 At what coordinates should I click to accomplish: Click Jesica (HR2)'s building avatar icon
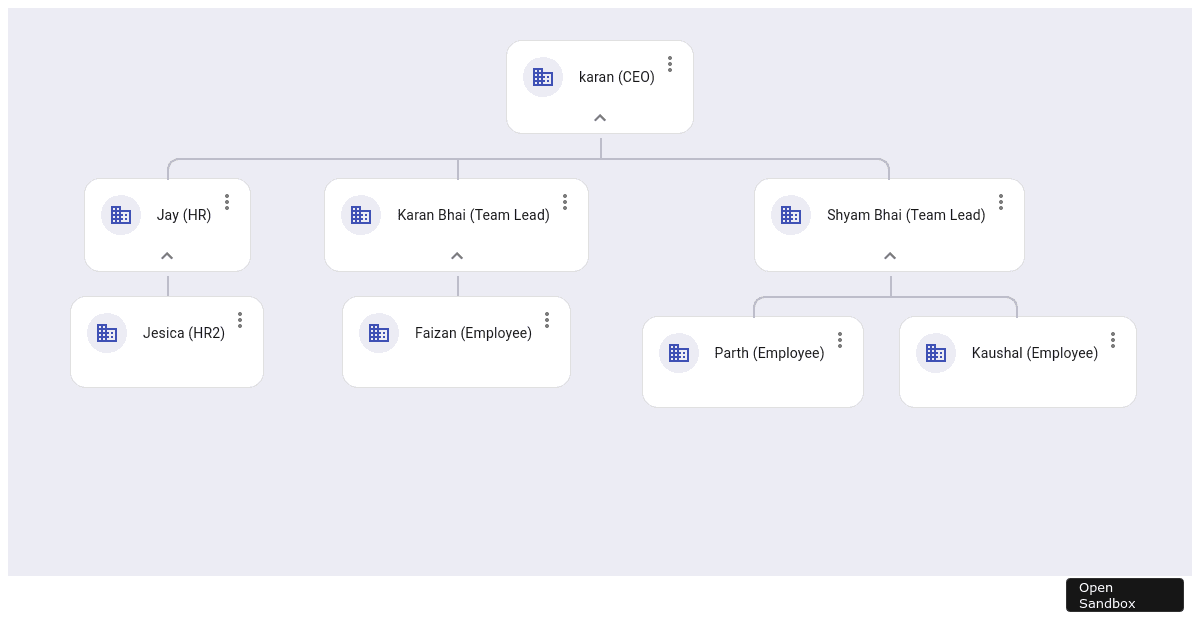(107, 333)
